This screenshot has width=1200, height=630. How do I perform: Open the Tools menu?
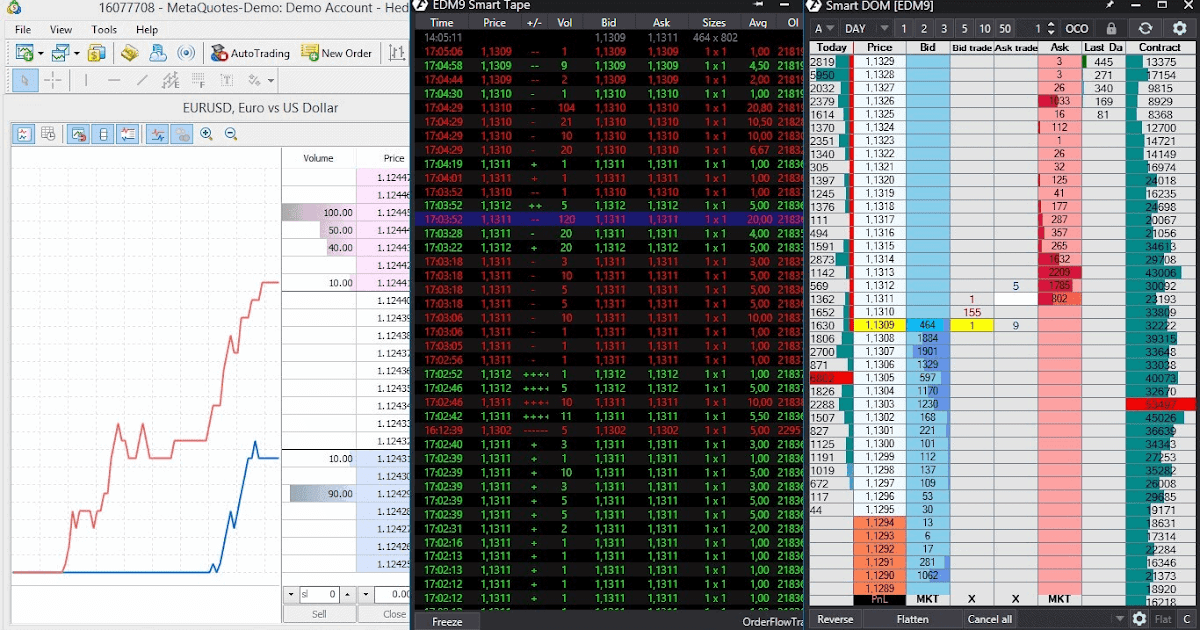(x=104, y=30)
